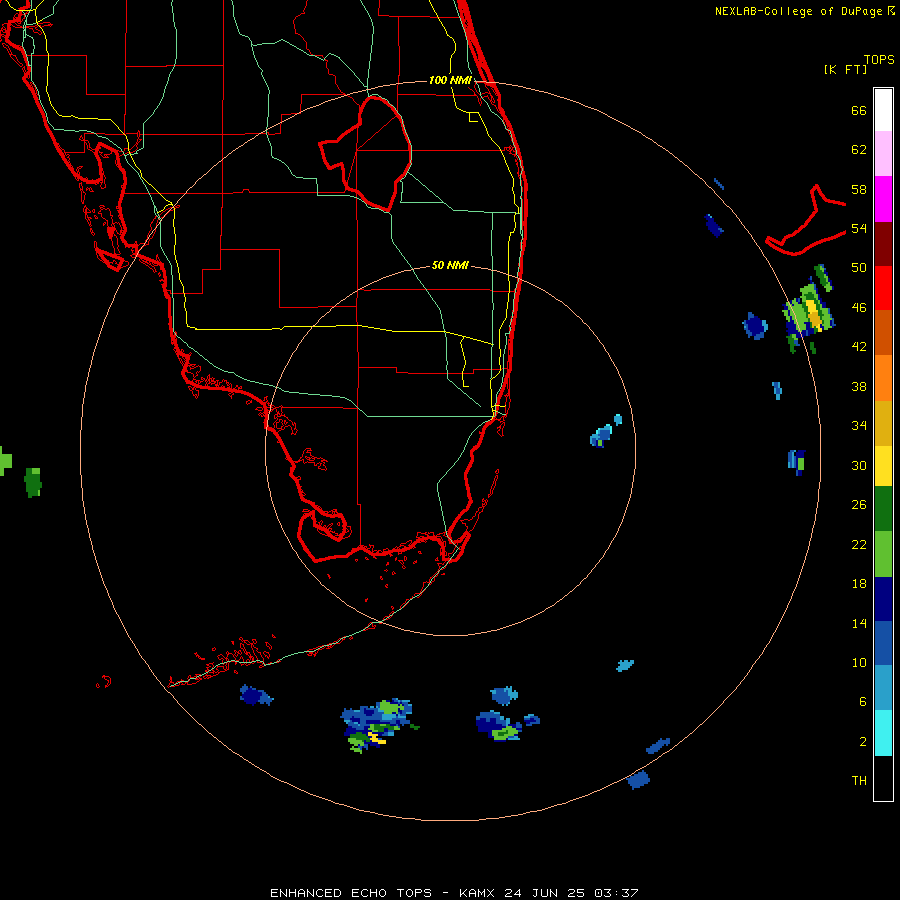Click the TOPS legend title

879,59
